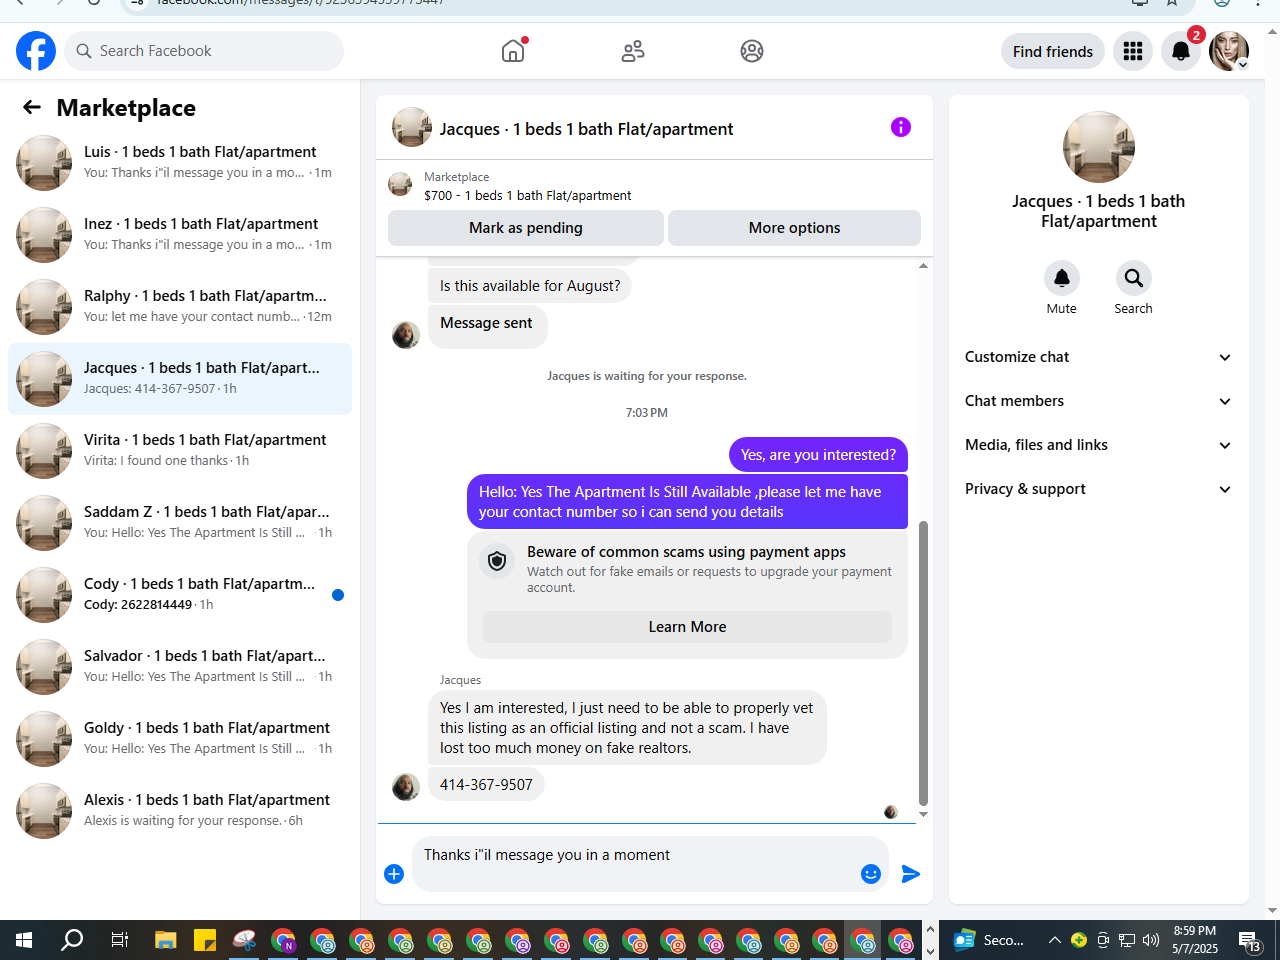Open Windows taskbar search

point(72,940)
